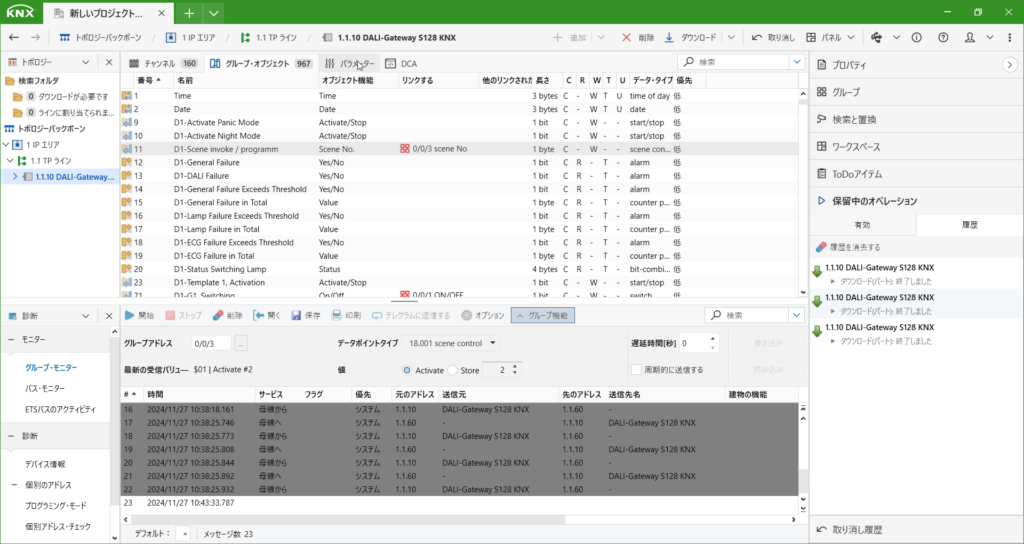Collapse the 1 IP エリア node

6,144
